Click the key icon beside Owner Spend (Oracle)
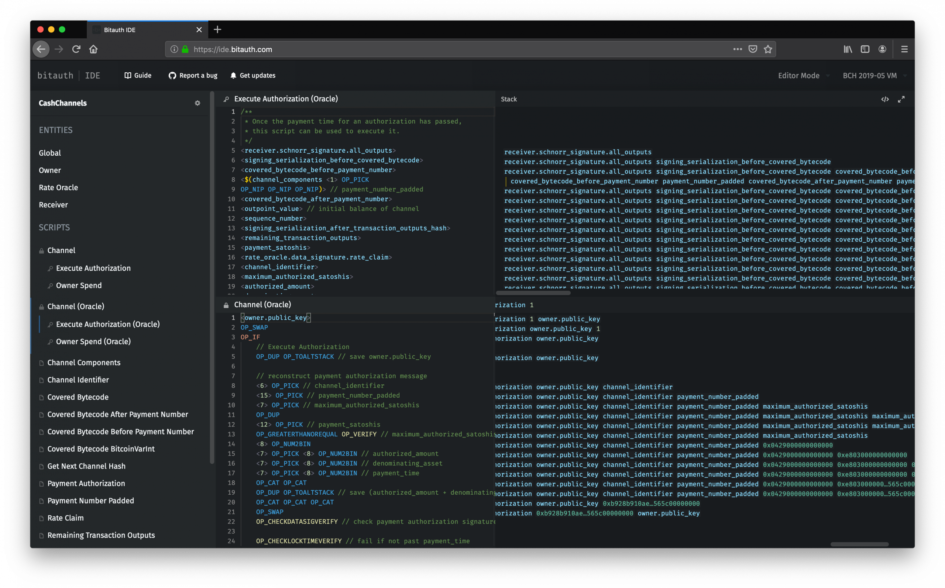 [51, 342]
